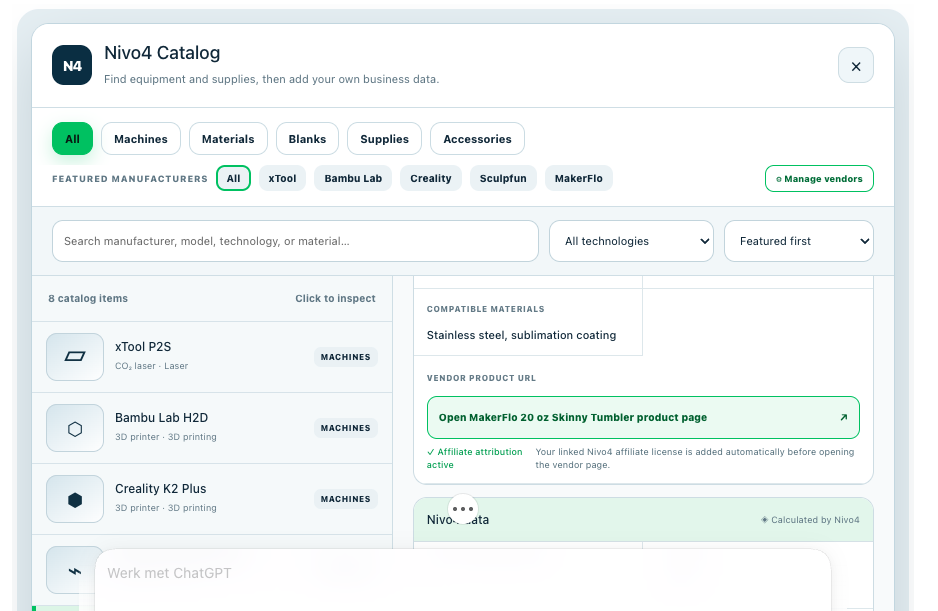Select the All manufacturers filter chip

click(233, 178)
